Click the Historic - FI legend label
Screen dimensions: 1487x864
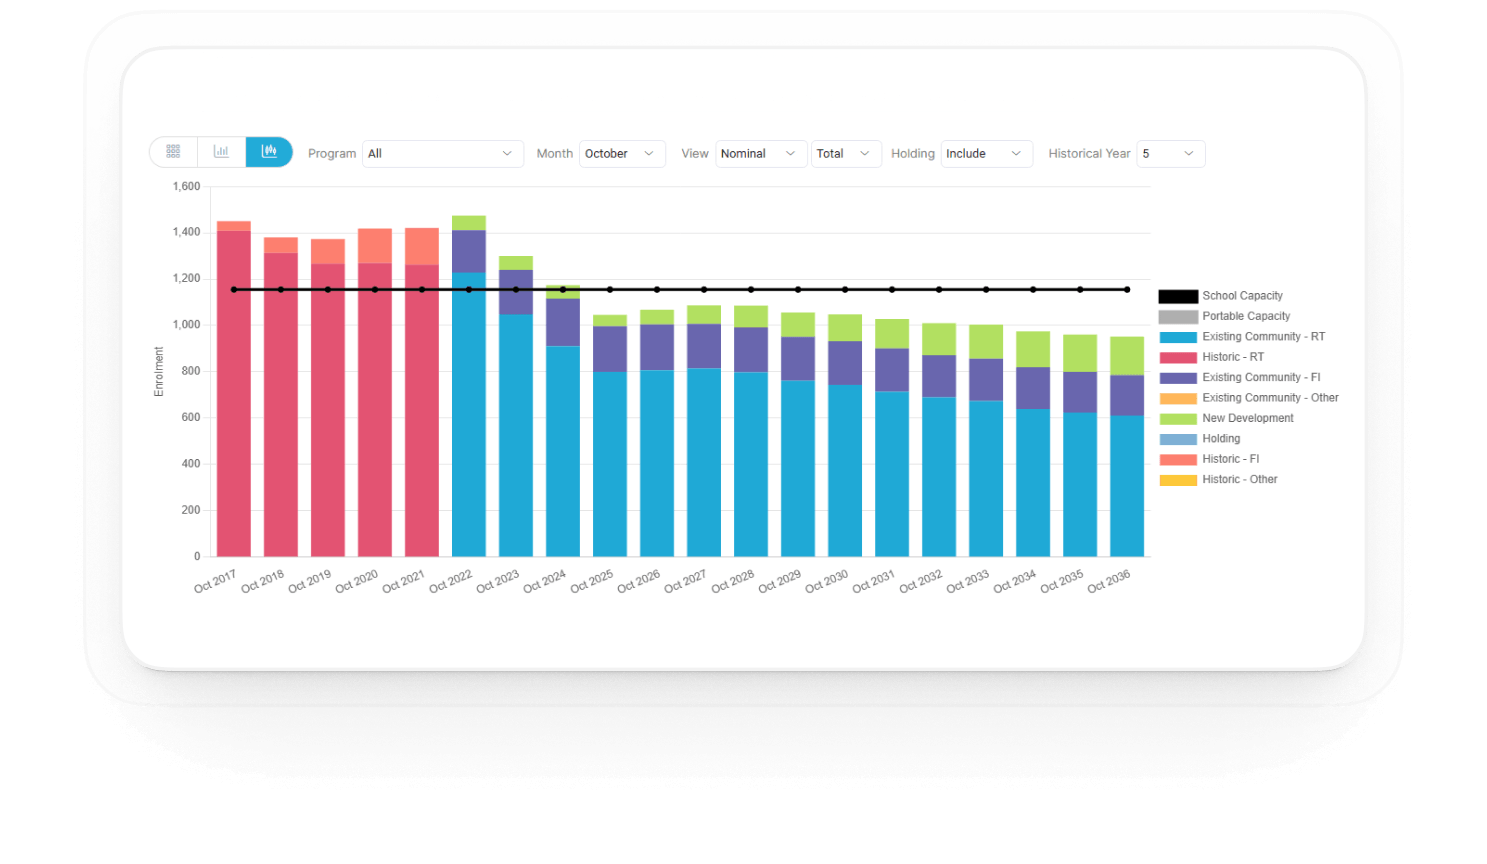tap(1231, 459)
